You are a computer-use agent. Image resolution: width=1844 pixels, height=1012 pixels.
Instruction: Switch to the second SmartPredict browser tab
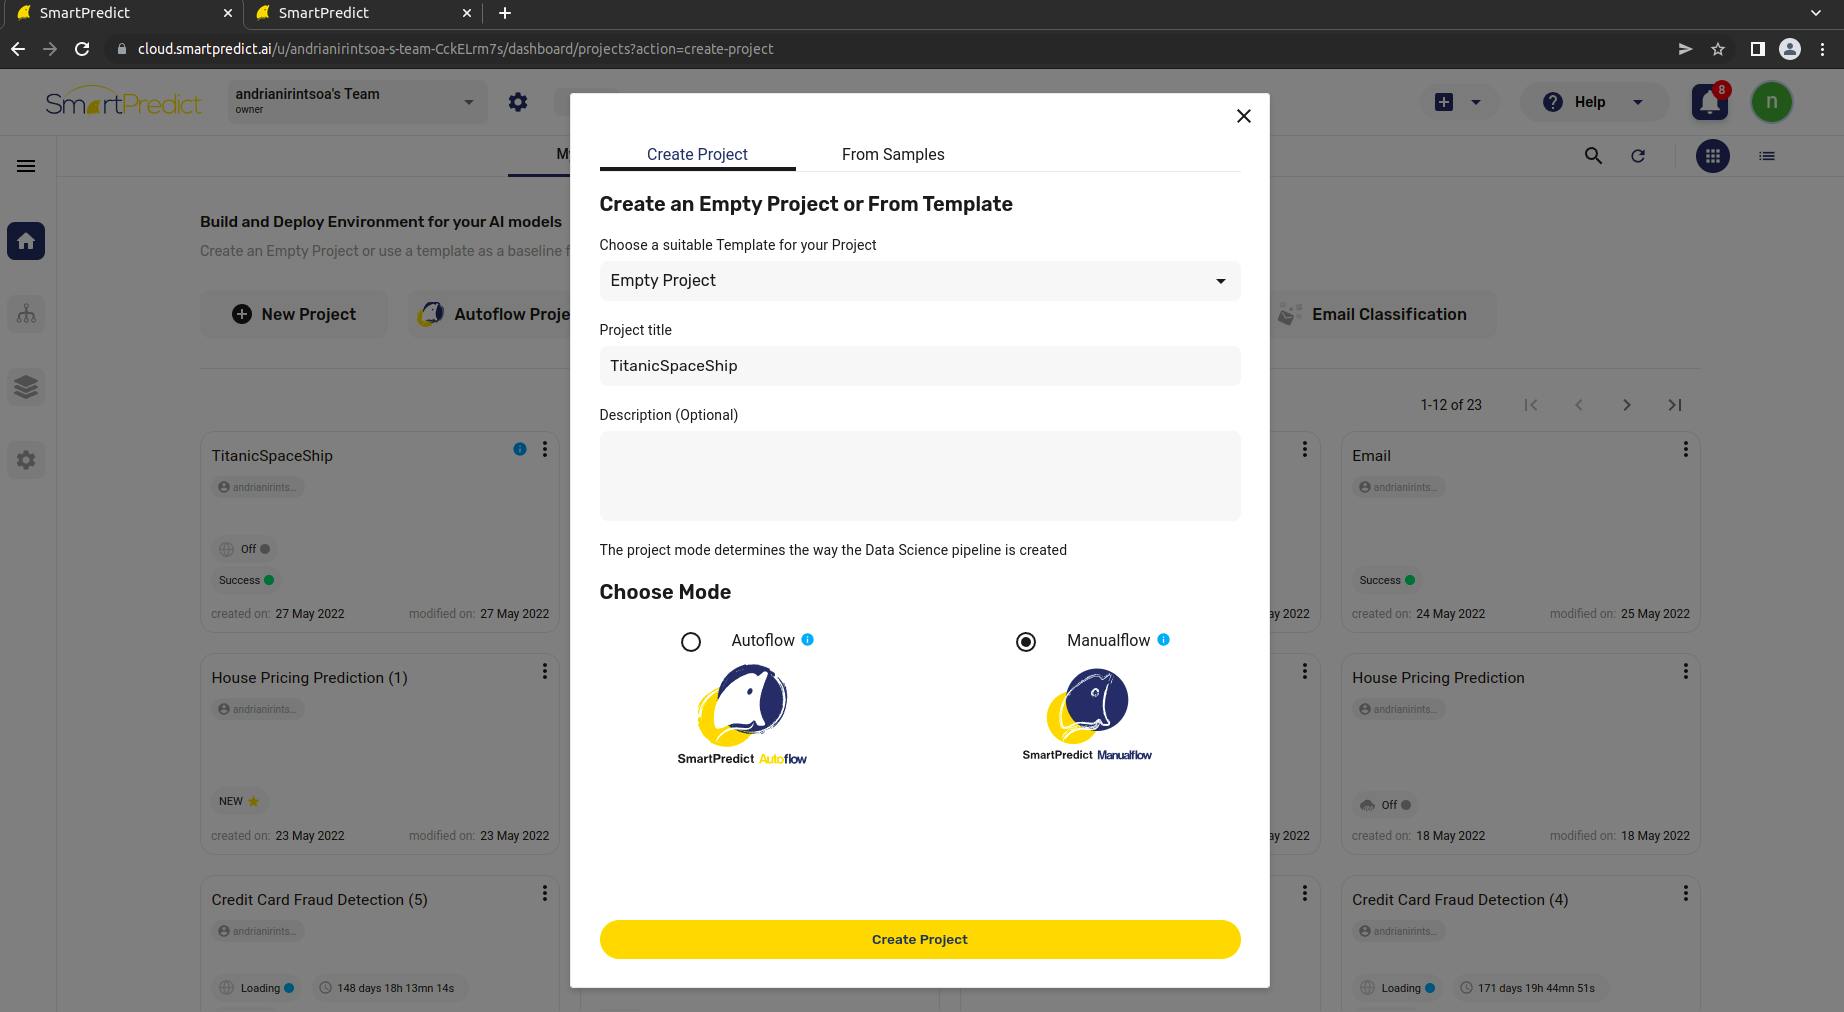360,13
